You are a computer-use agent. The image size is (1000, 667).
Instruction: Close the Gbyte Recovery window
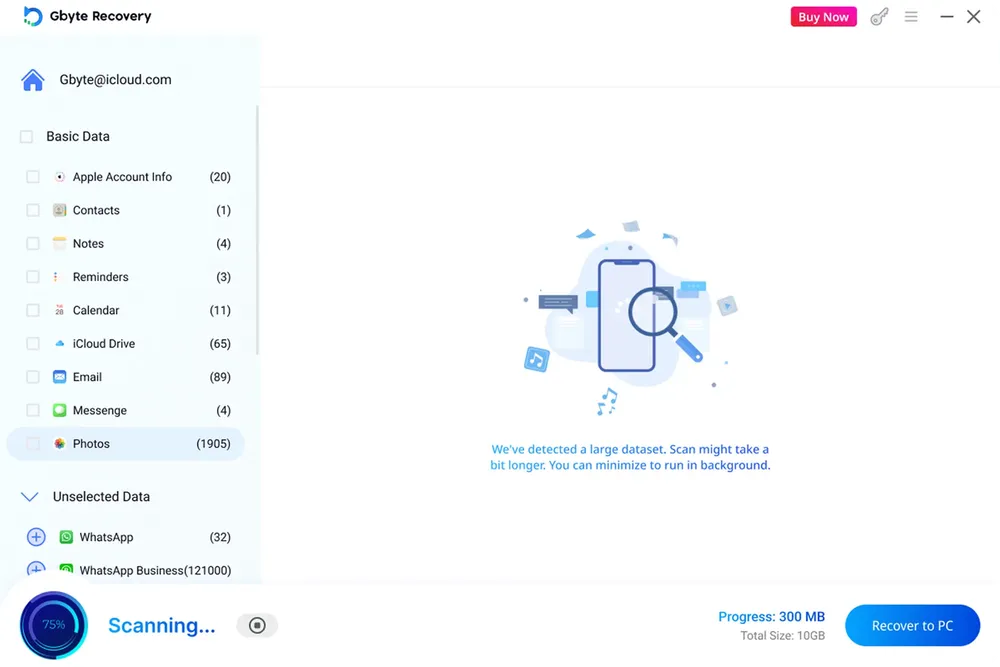point(973,17)
